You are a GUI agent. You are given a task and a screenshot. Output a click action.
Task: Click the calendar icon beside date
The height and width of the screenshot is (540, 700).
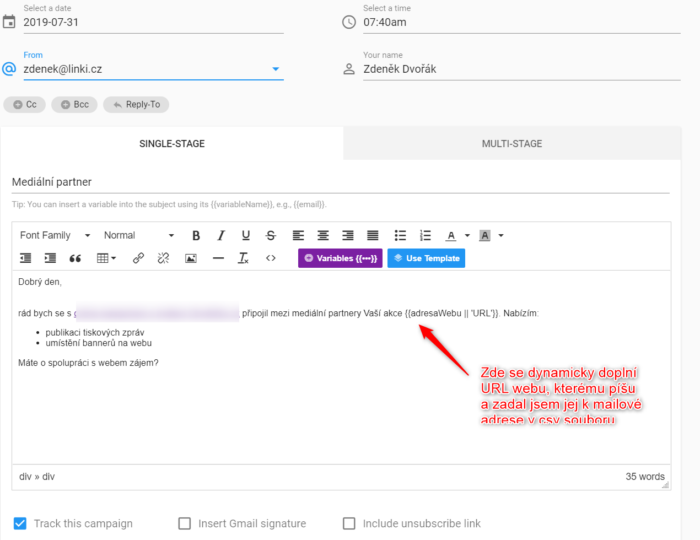pos(9,21)
